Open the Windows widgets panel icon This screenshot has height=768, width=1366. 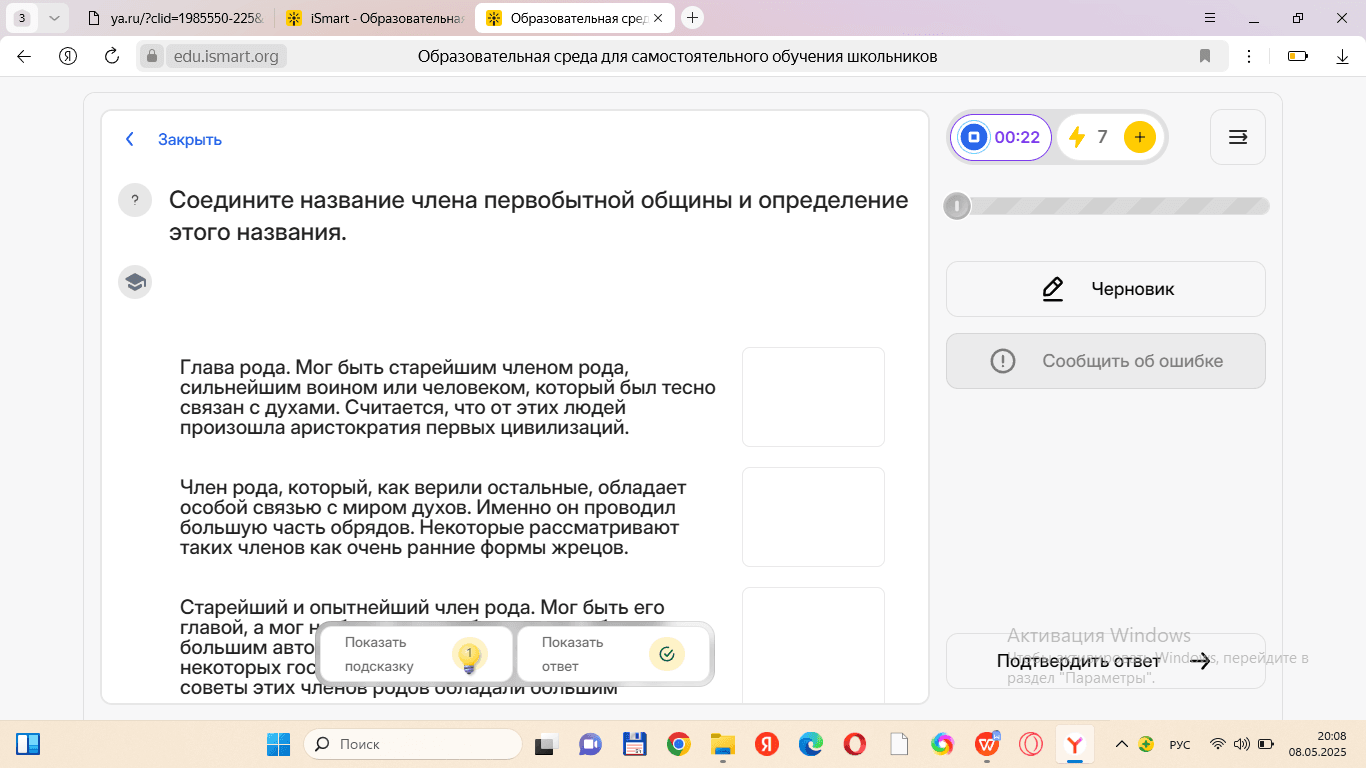pos(28,744)
